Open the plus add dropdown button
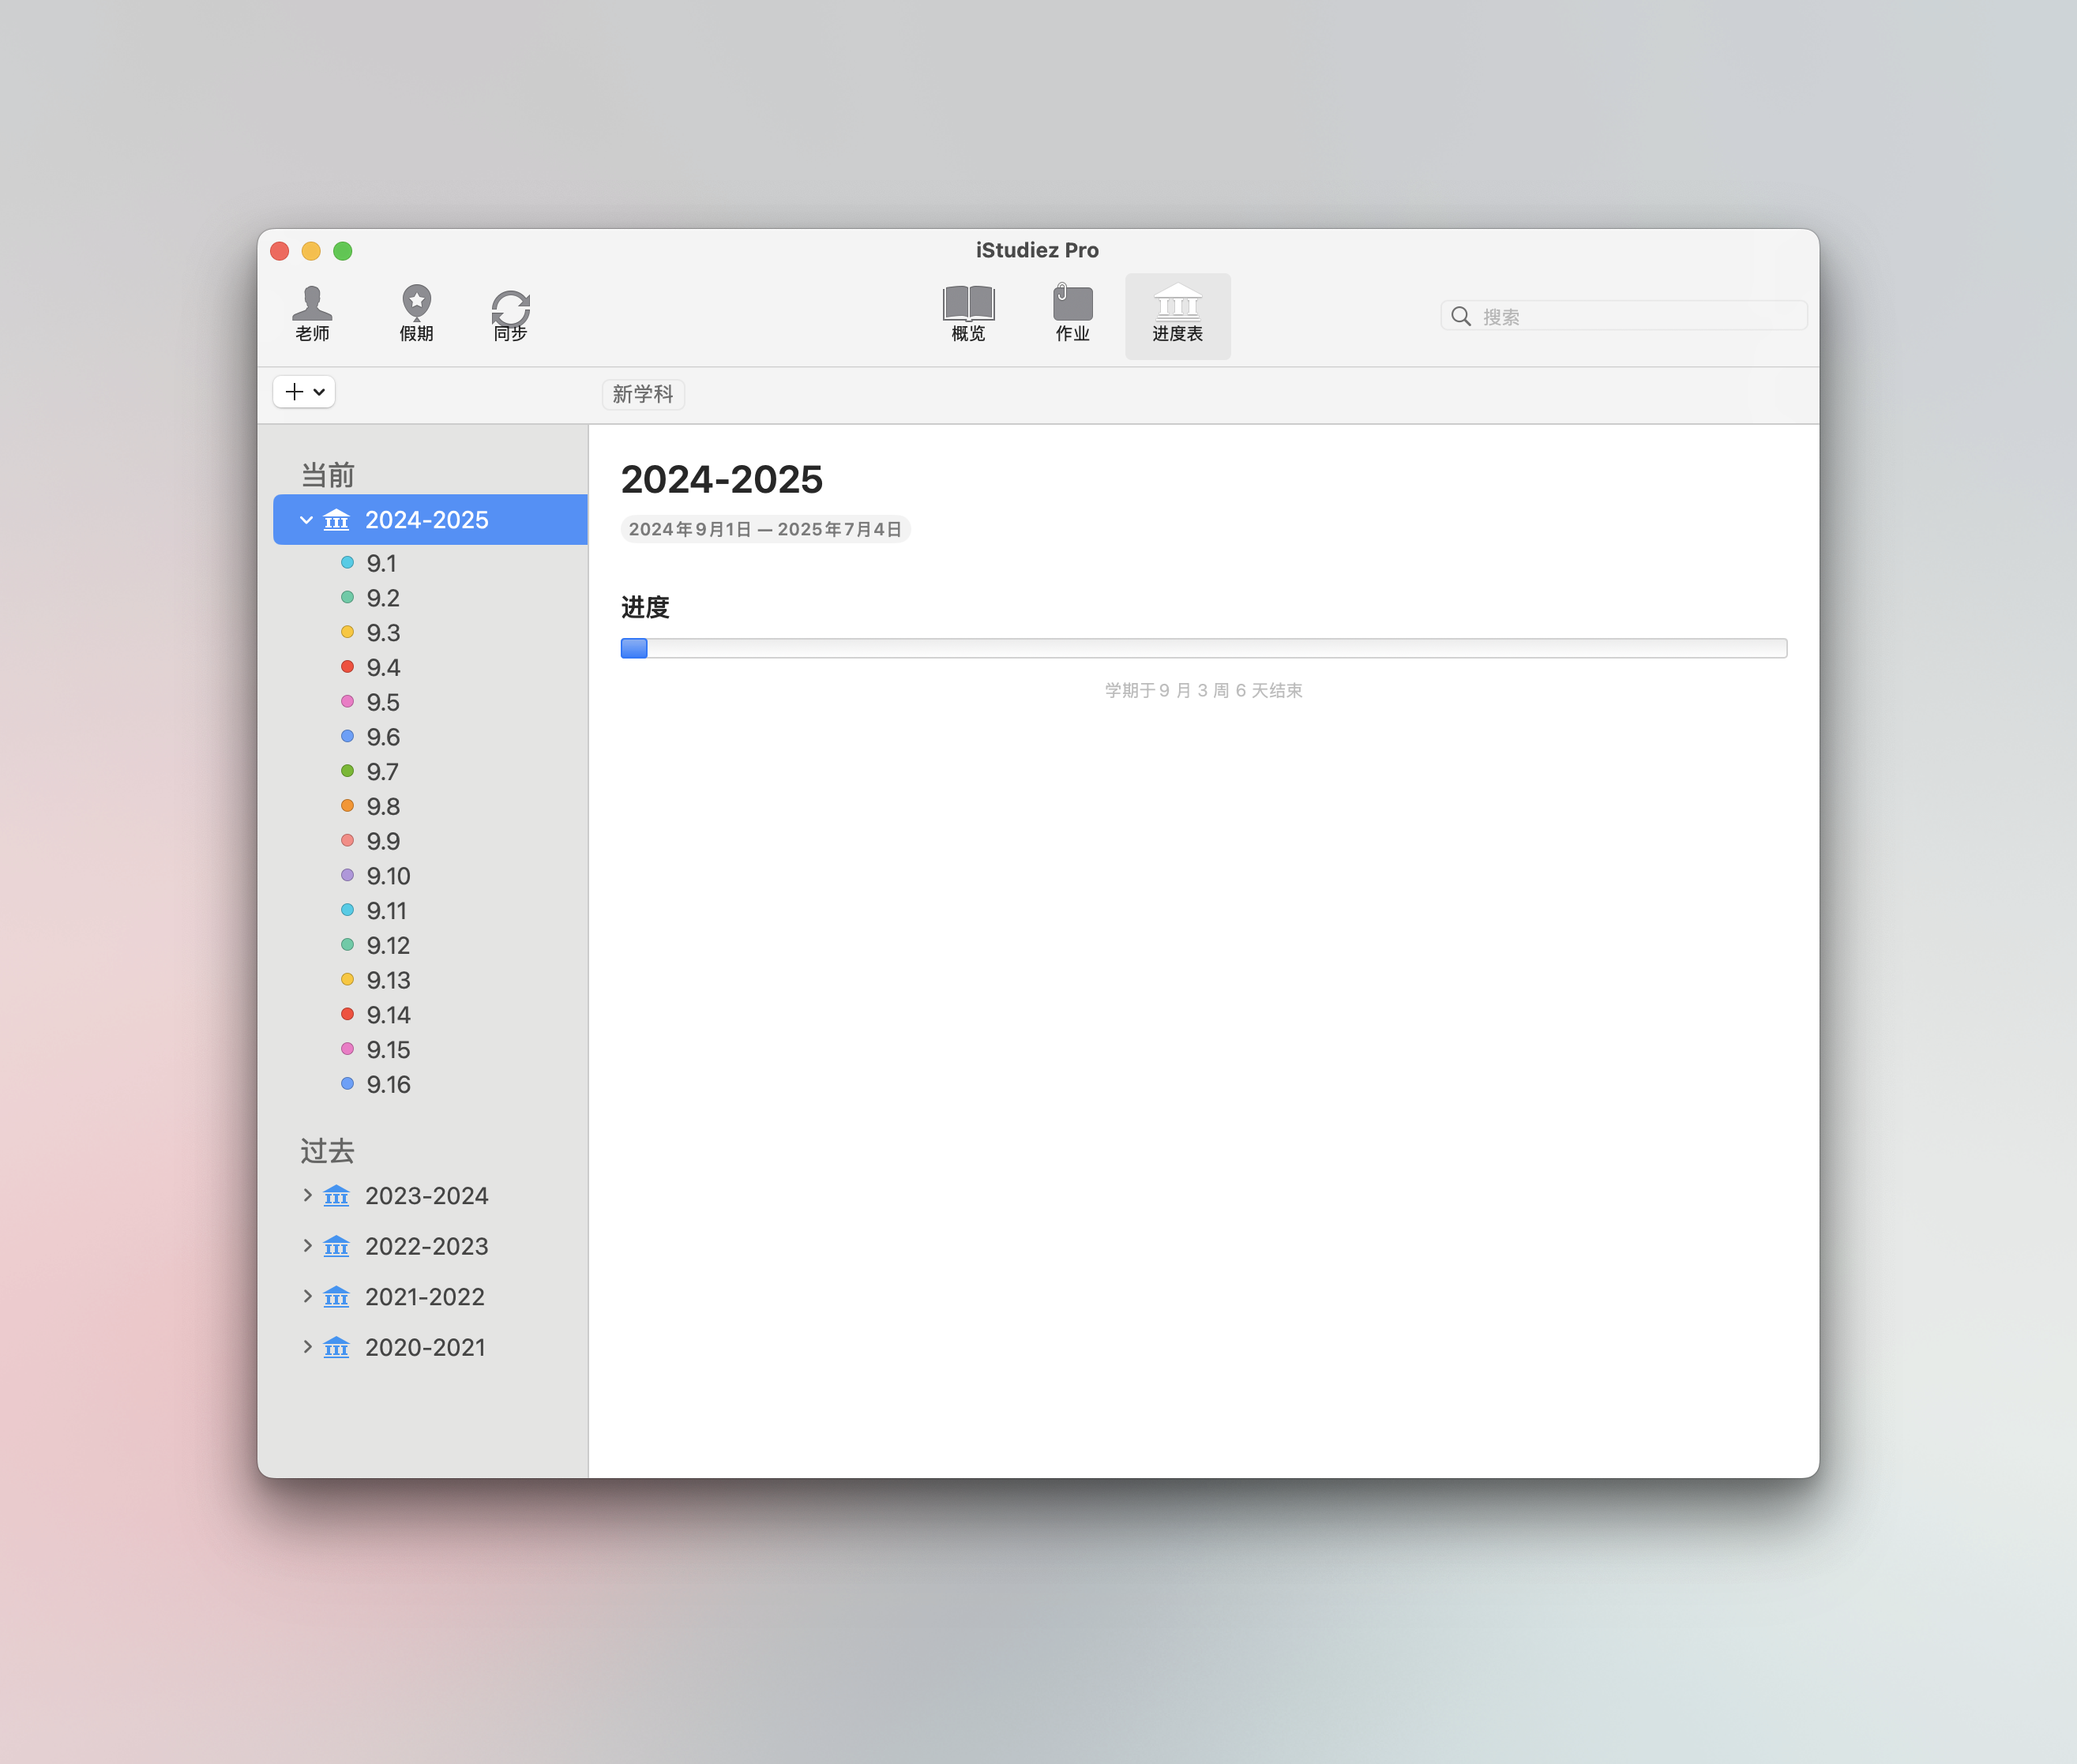The height and width of the screenshot is (1764, 2077). pyautogui.click(x=304, y=392)
